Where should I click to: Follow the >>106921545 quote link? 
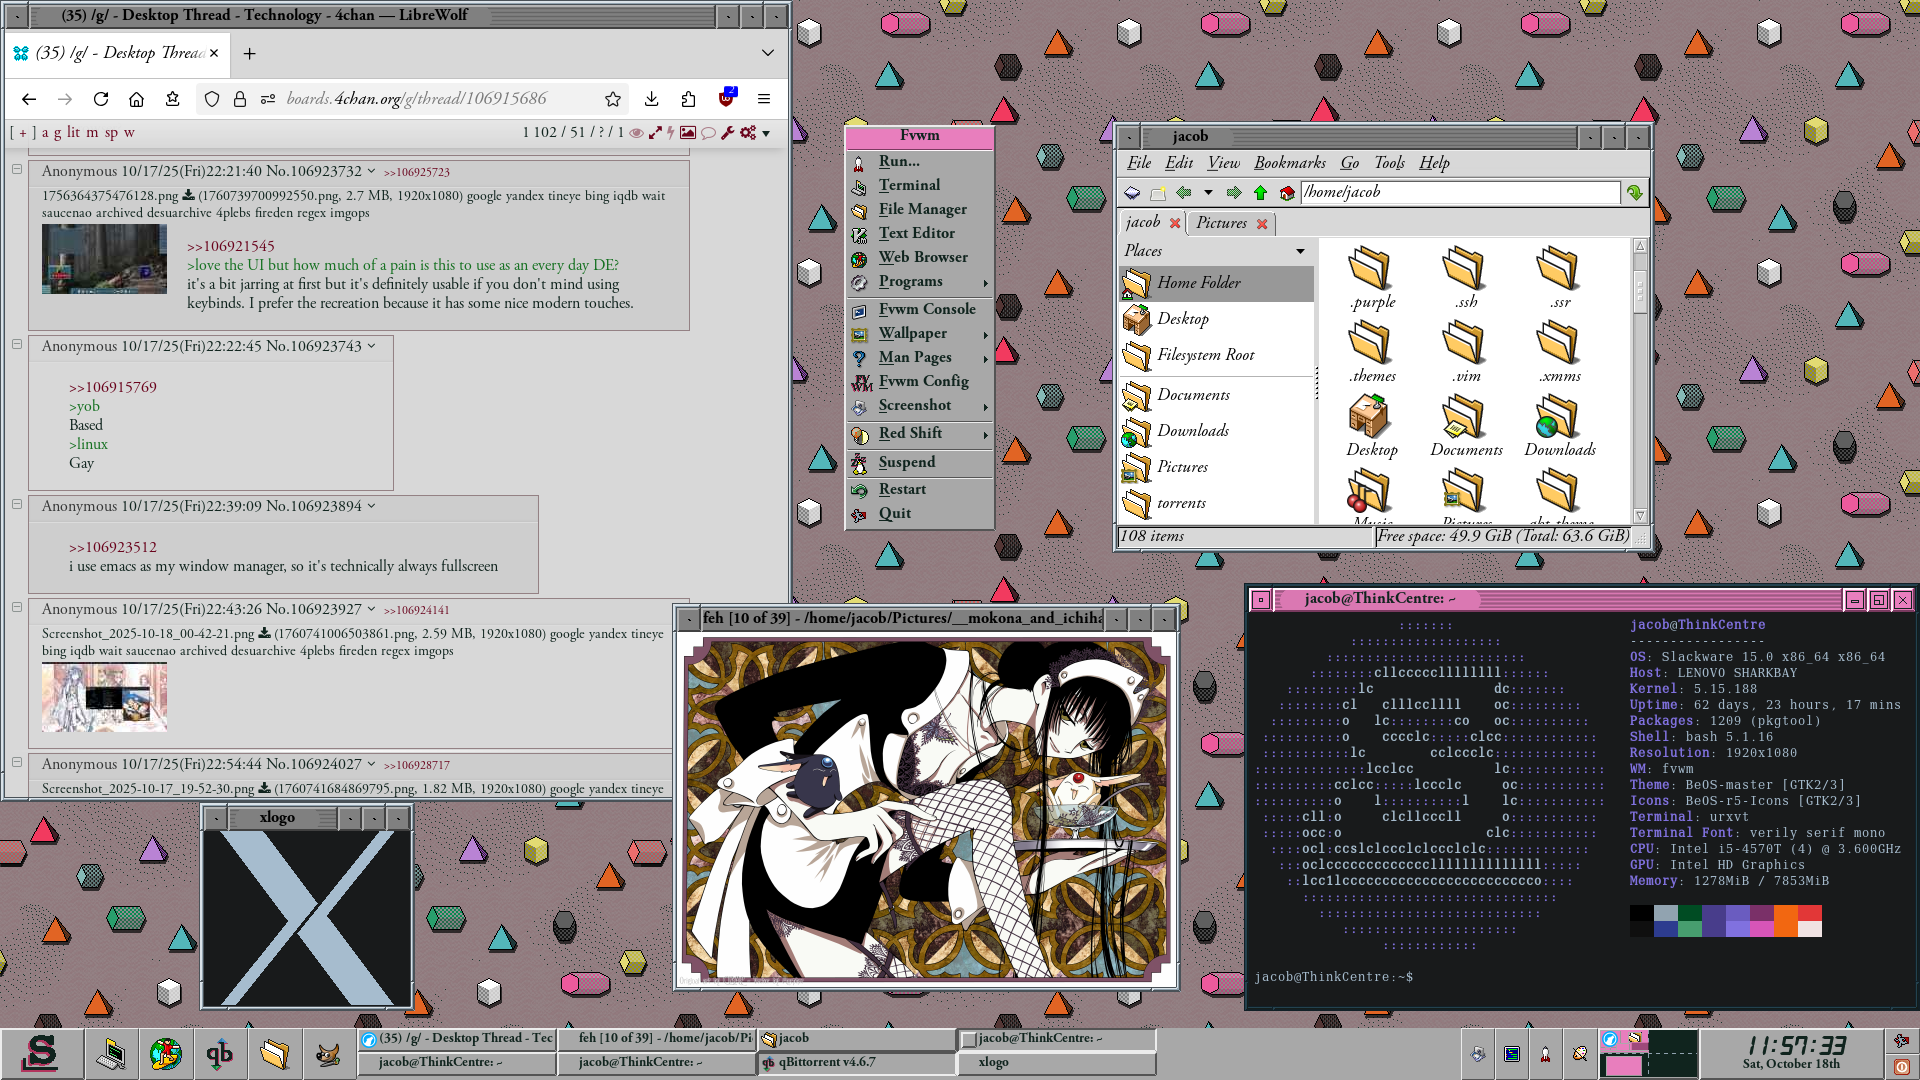click(230, 246)
